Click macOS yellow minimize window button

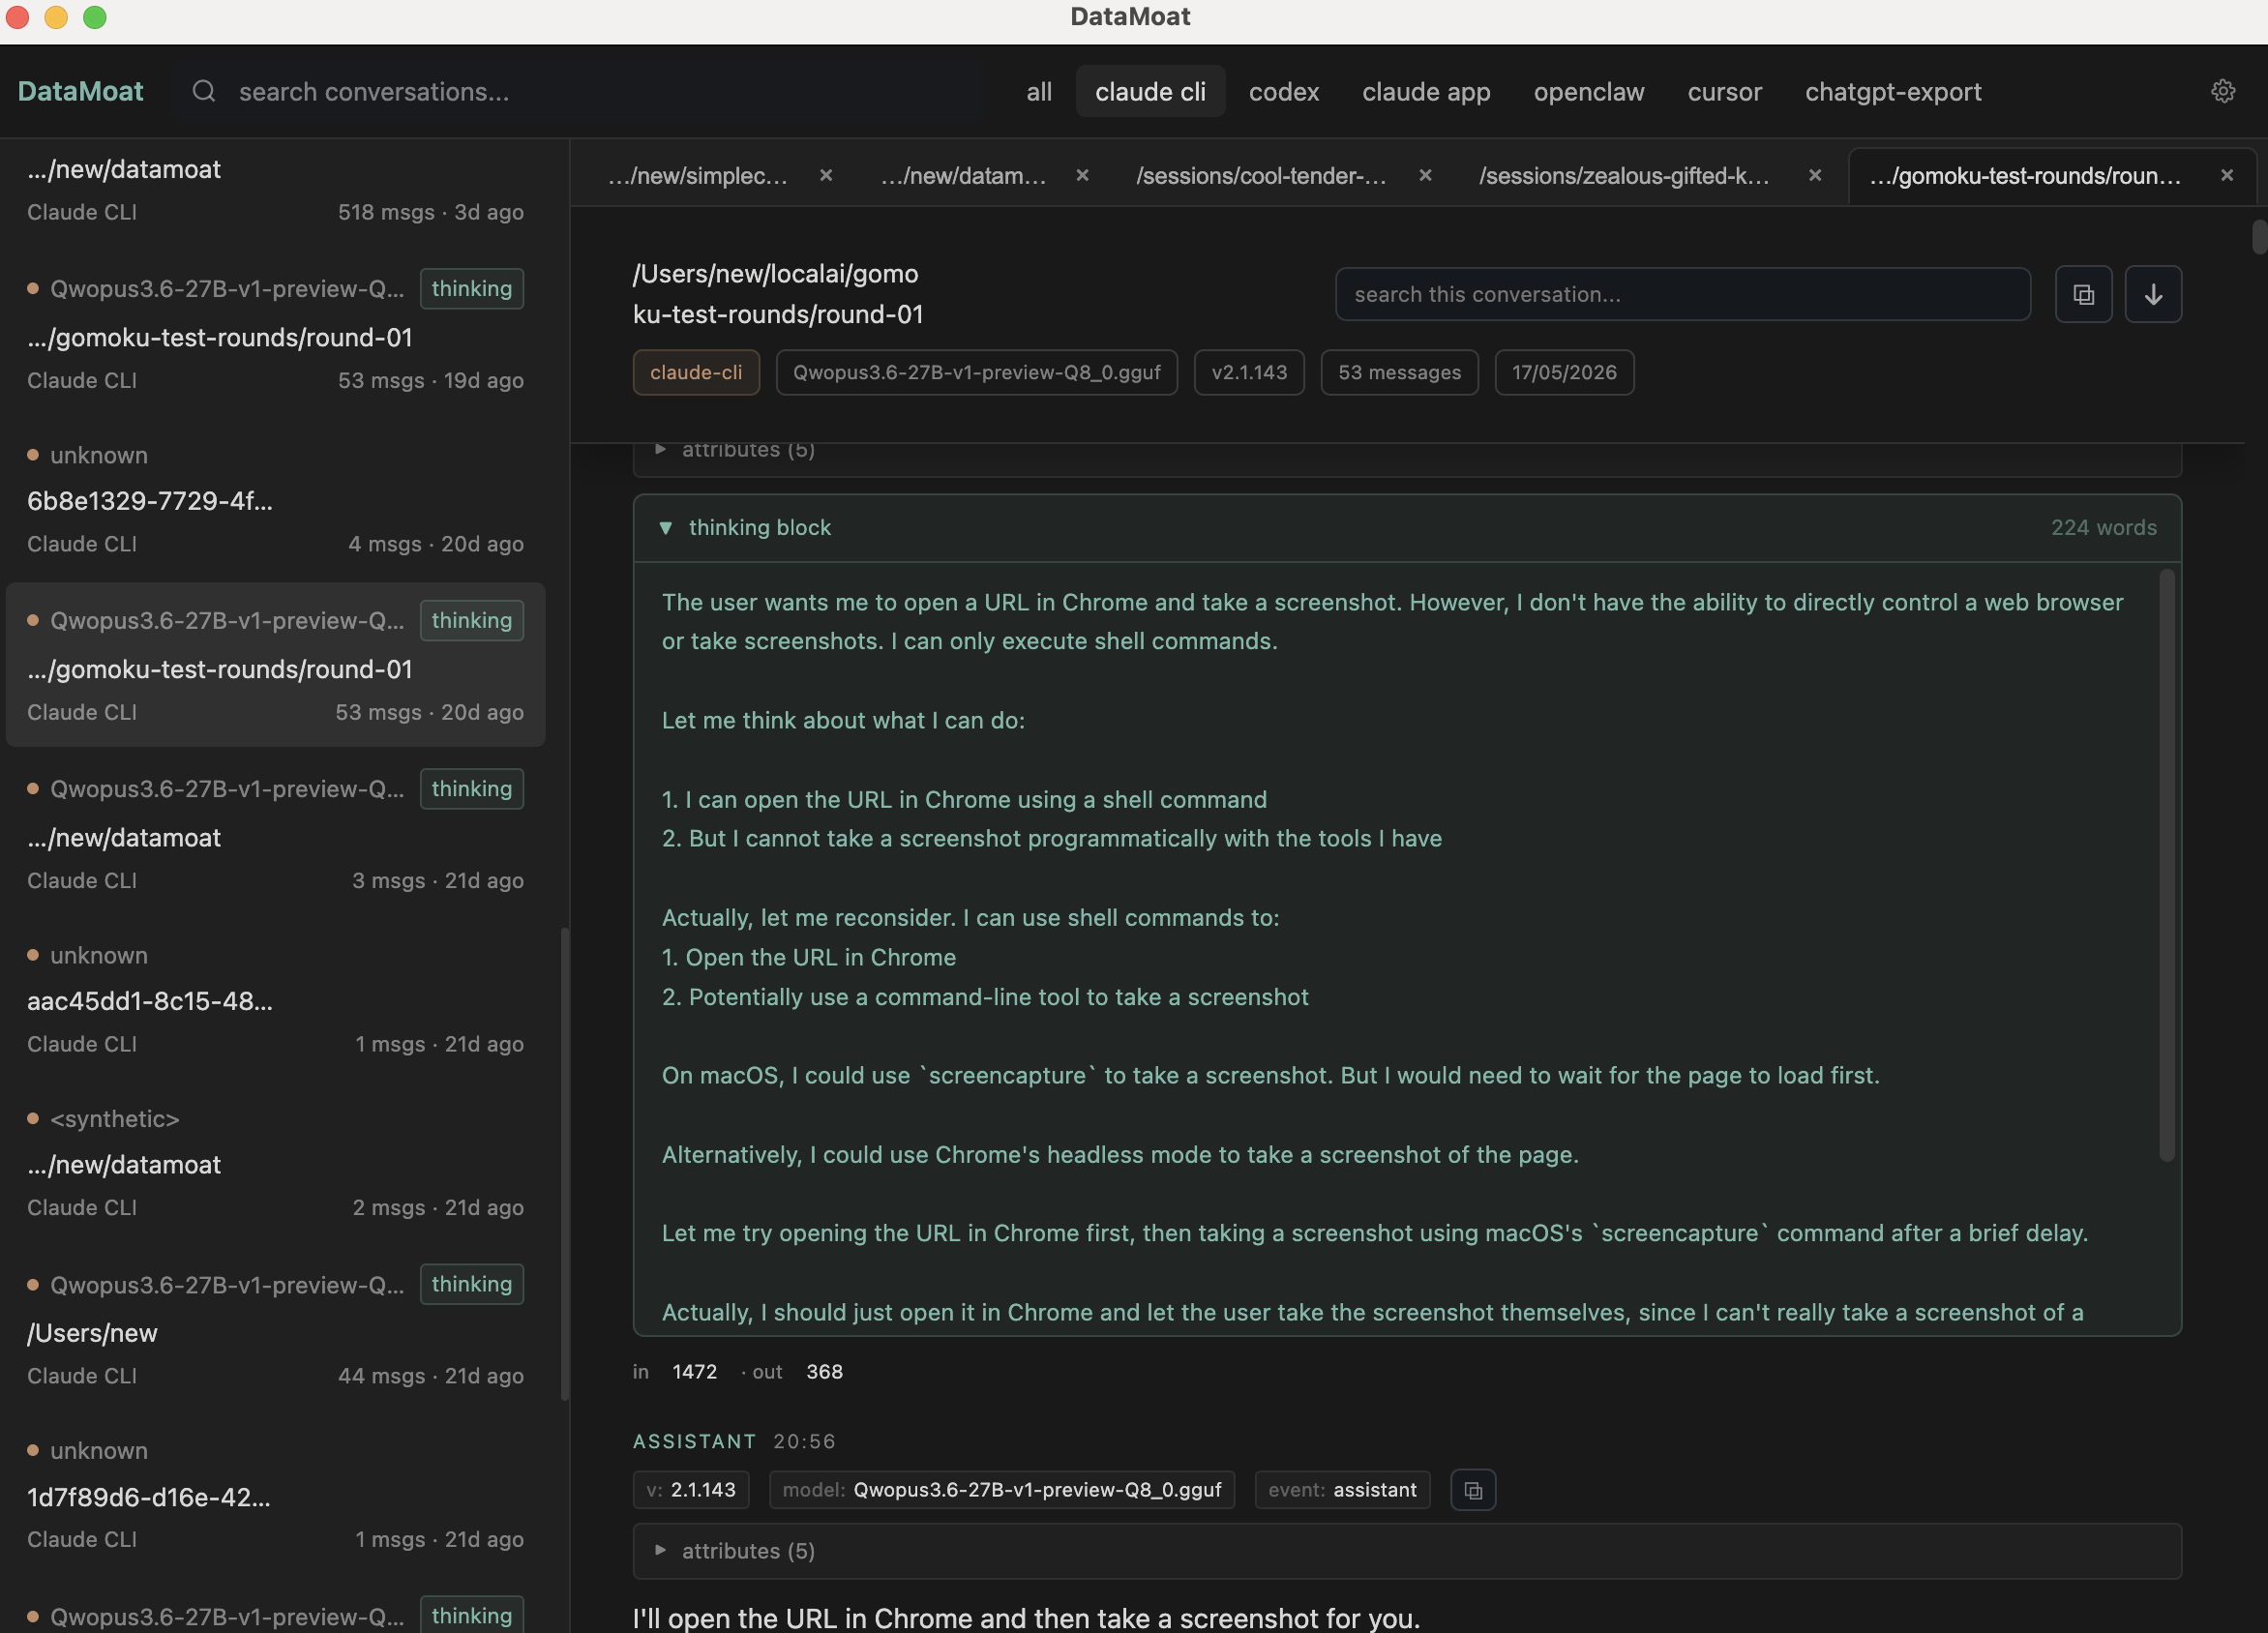(56, 17)
